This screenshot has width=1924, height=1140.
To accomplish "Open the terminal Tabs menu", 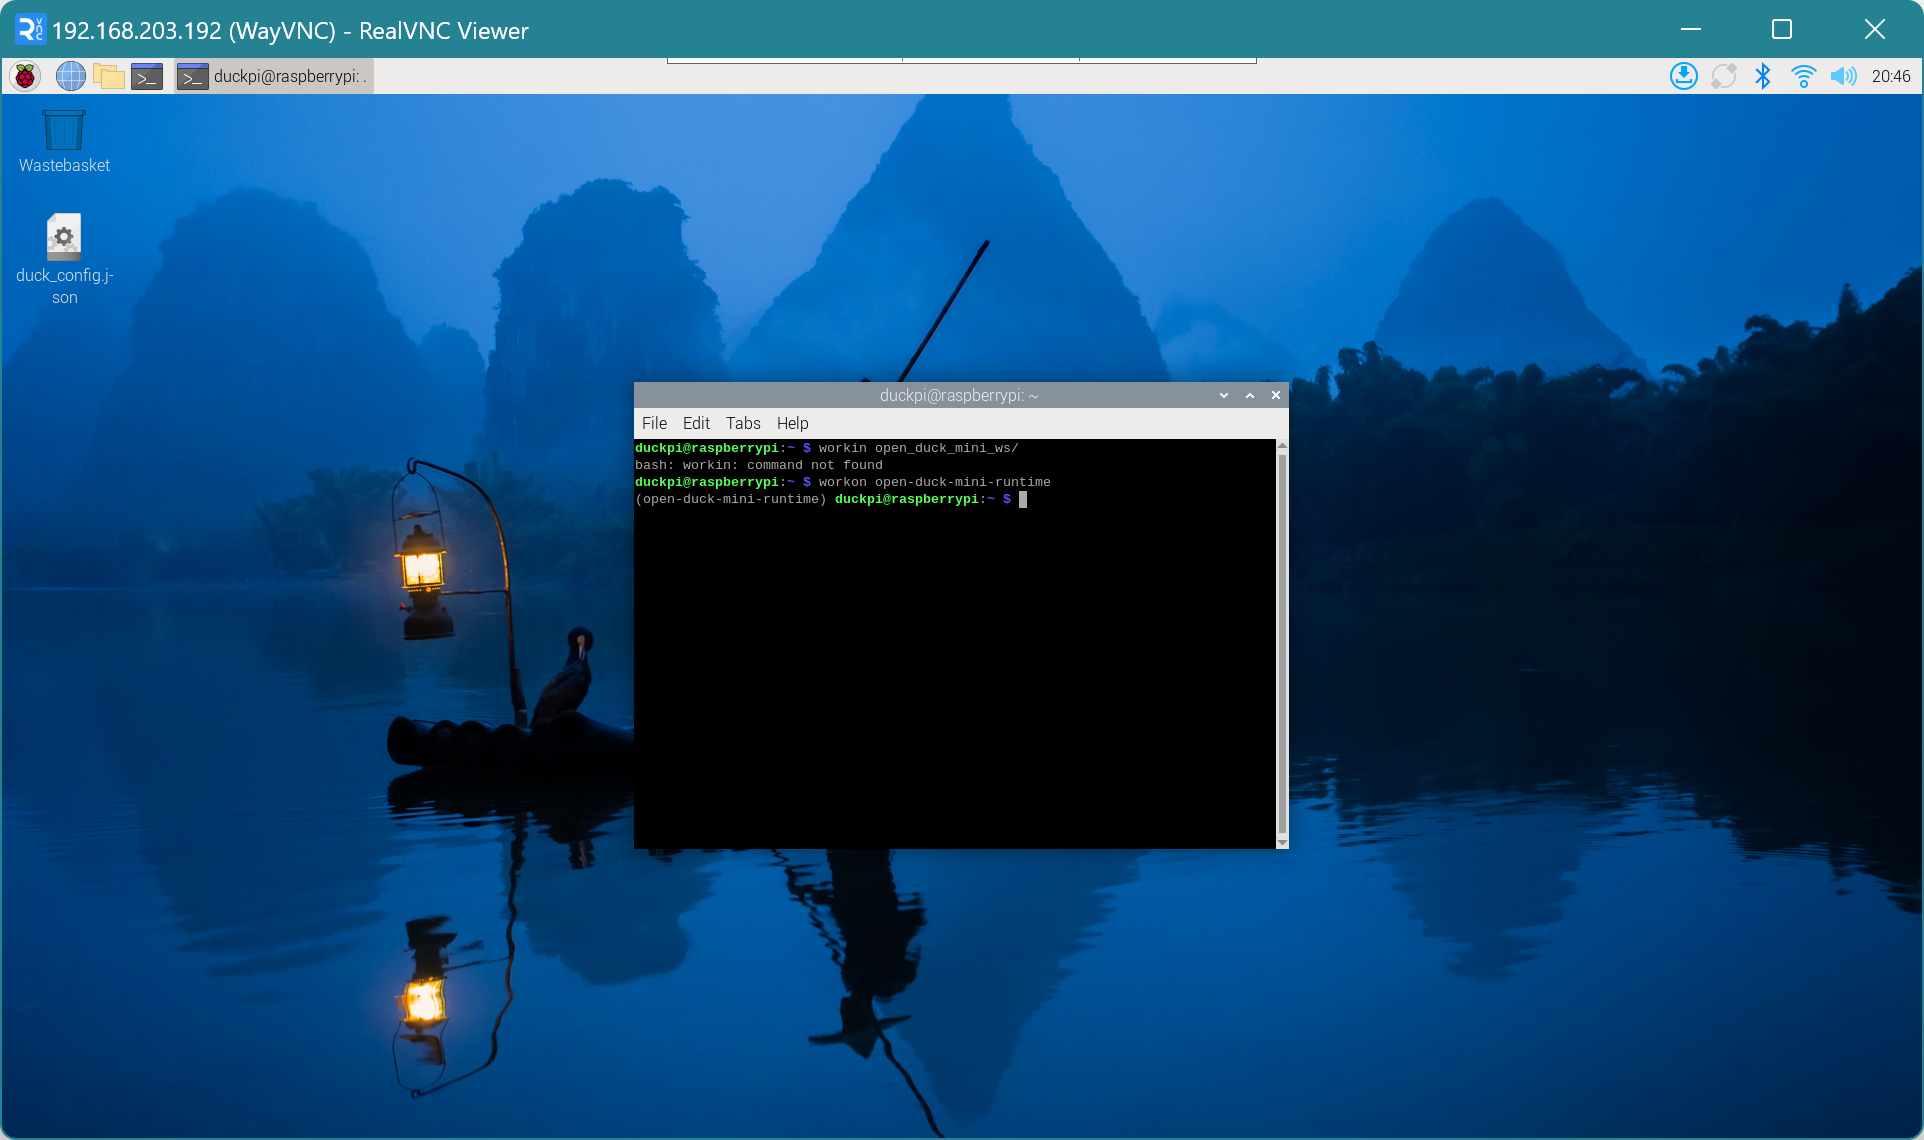I will point(743,423).
